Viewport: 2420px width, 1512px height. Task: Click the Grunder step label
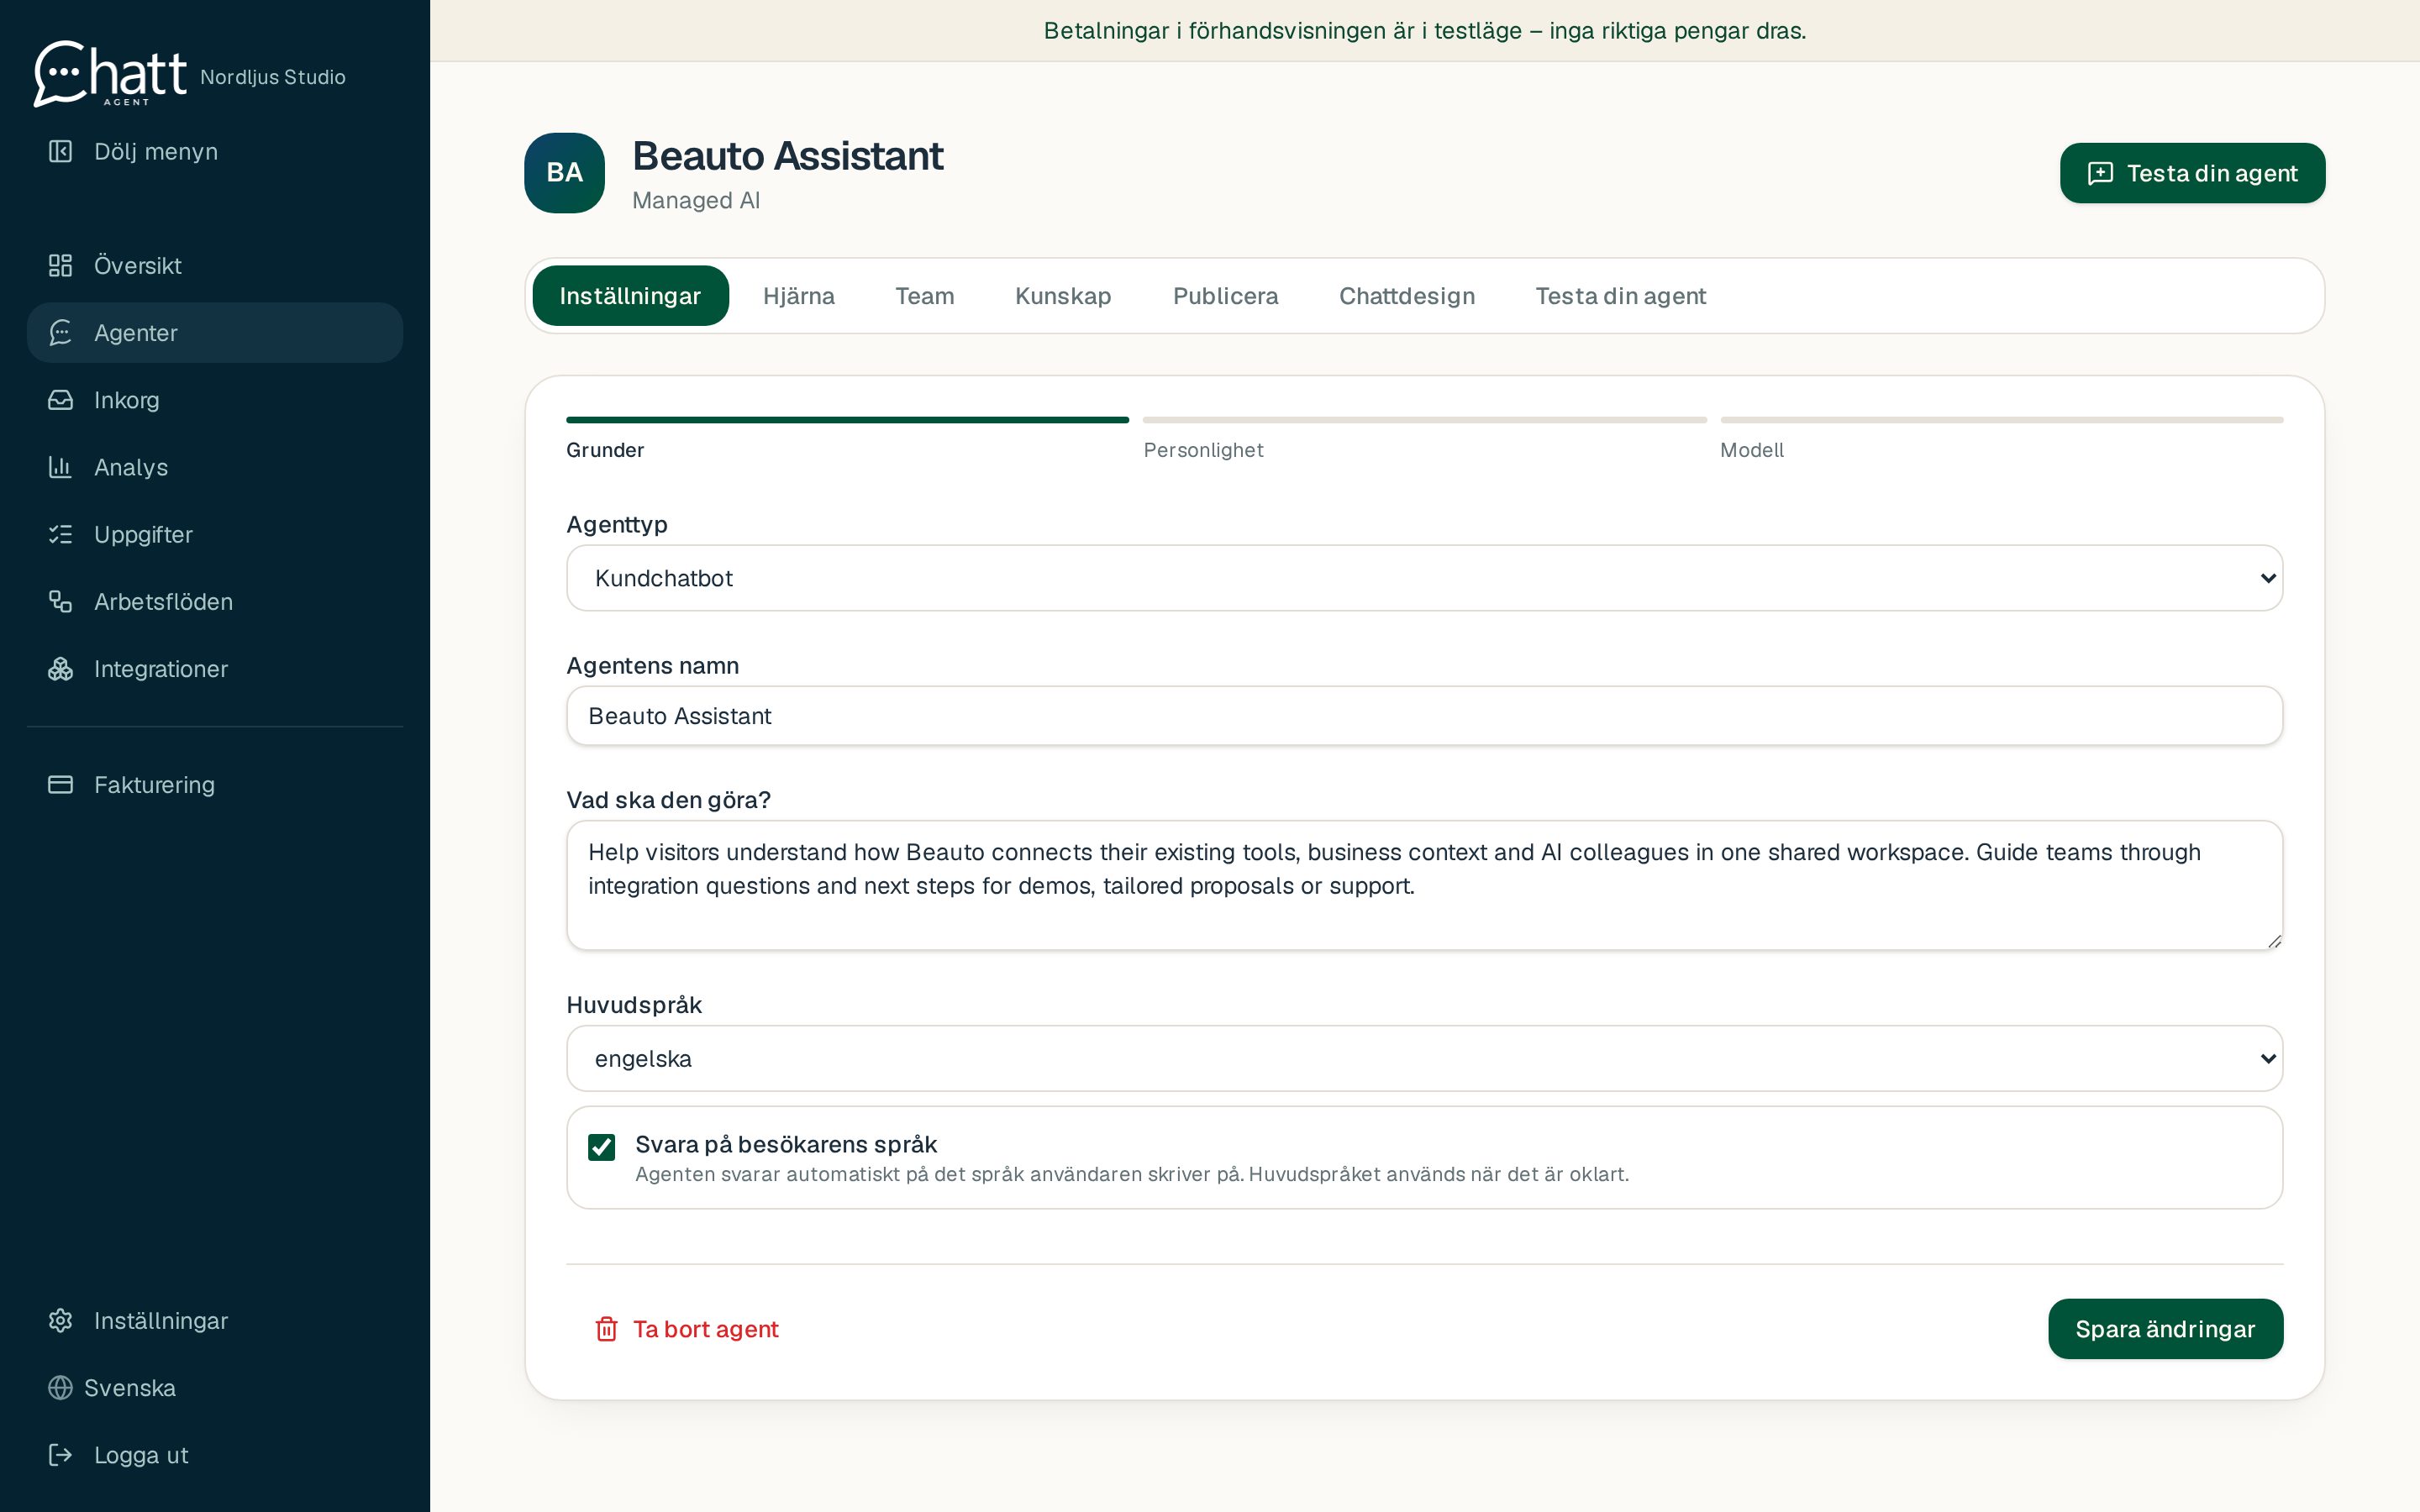(x=605, y=450)
